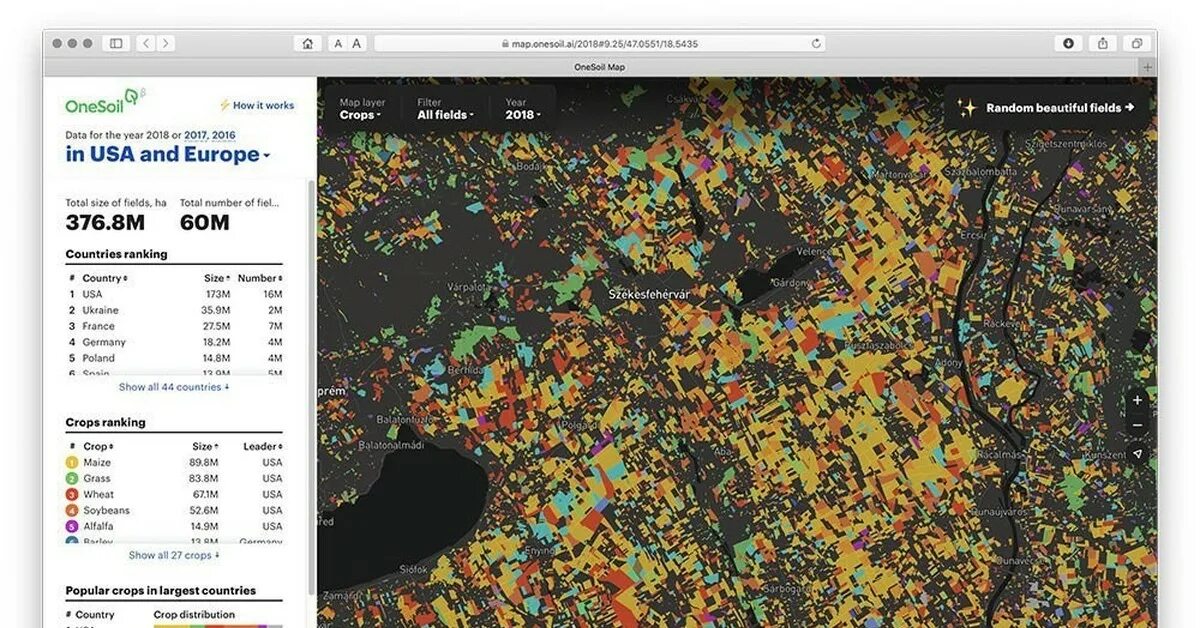Open the Safari home page icon
Image resolution: width=1200 pixels, height=628 pixels.
pos(307,44)
